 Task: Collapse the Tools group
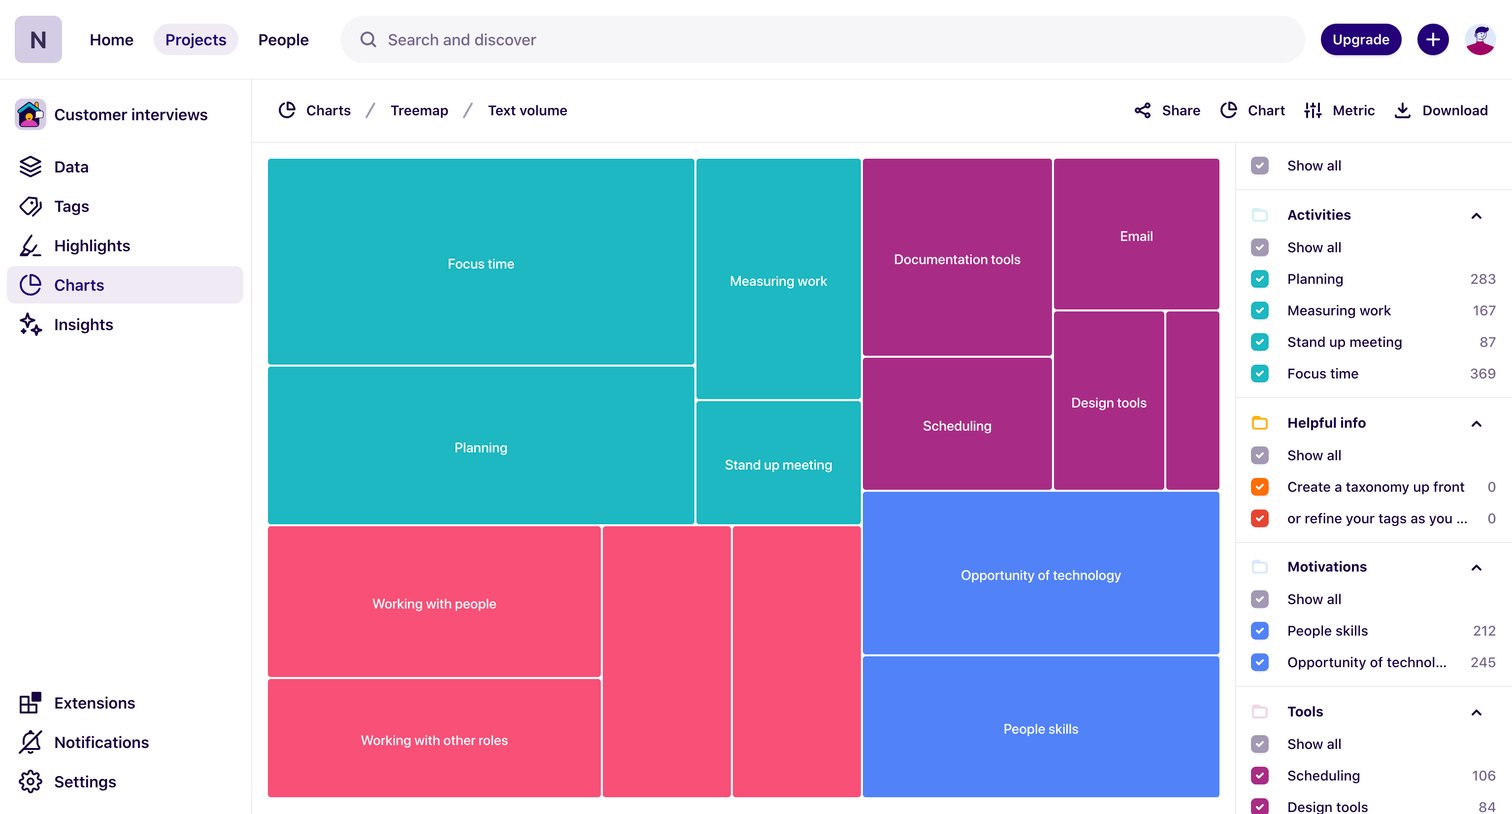tap(1476, 713)
